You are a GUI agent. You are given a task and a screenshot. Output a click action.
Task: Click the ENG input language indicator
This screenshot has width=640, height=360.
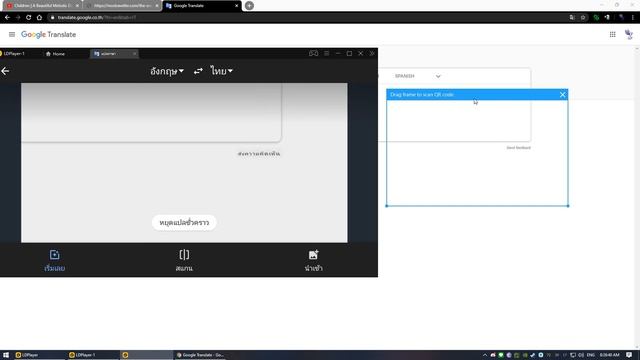(591, 355)
